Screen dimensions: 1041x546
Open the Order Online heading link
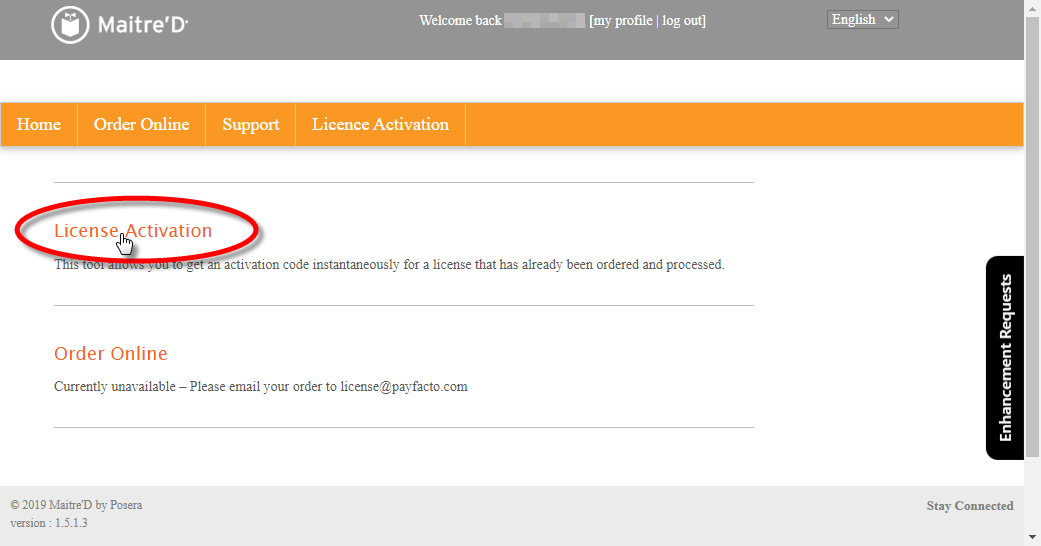click(x=110, y=353)
